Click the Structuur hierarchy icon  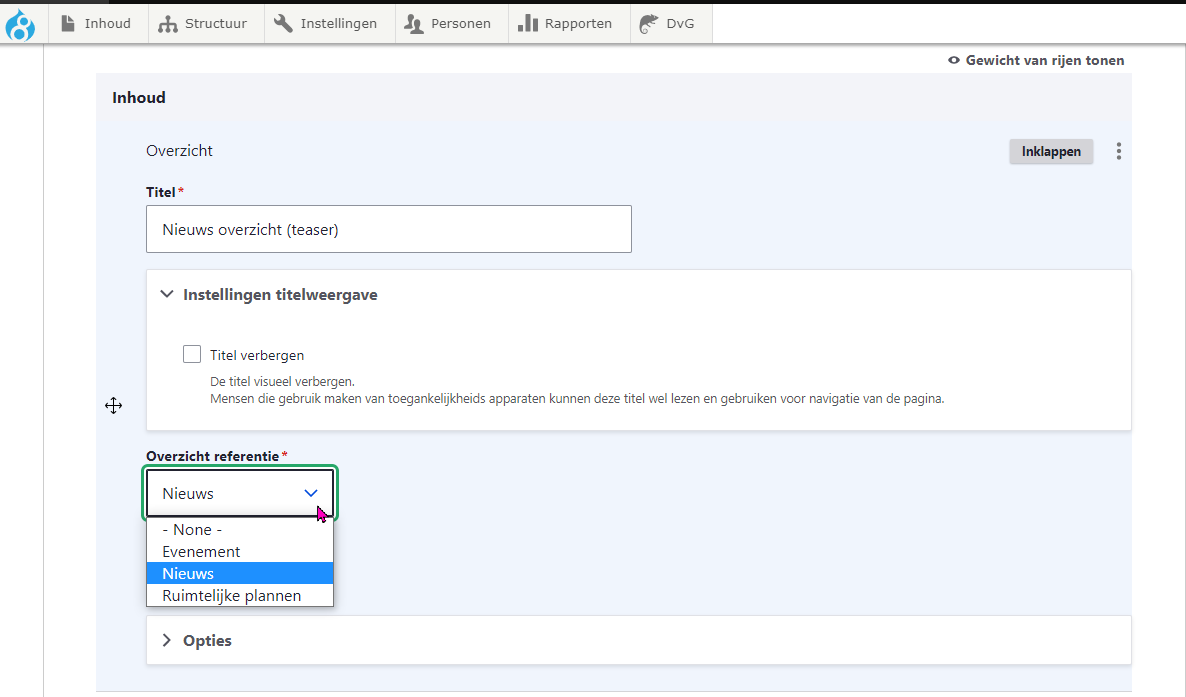click(x=168, y=24)
